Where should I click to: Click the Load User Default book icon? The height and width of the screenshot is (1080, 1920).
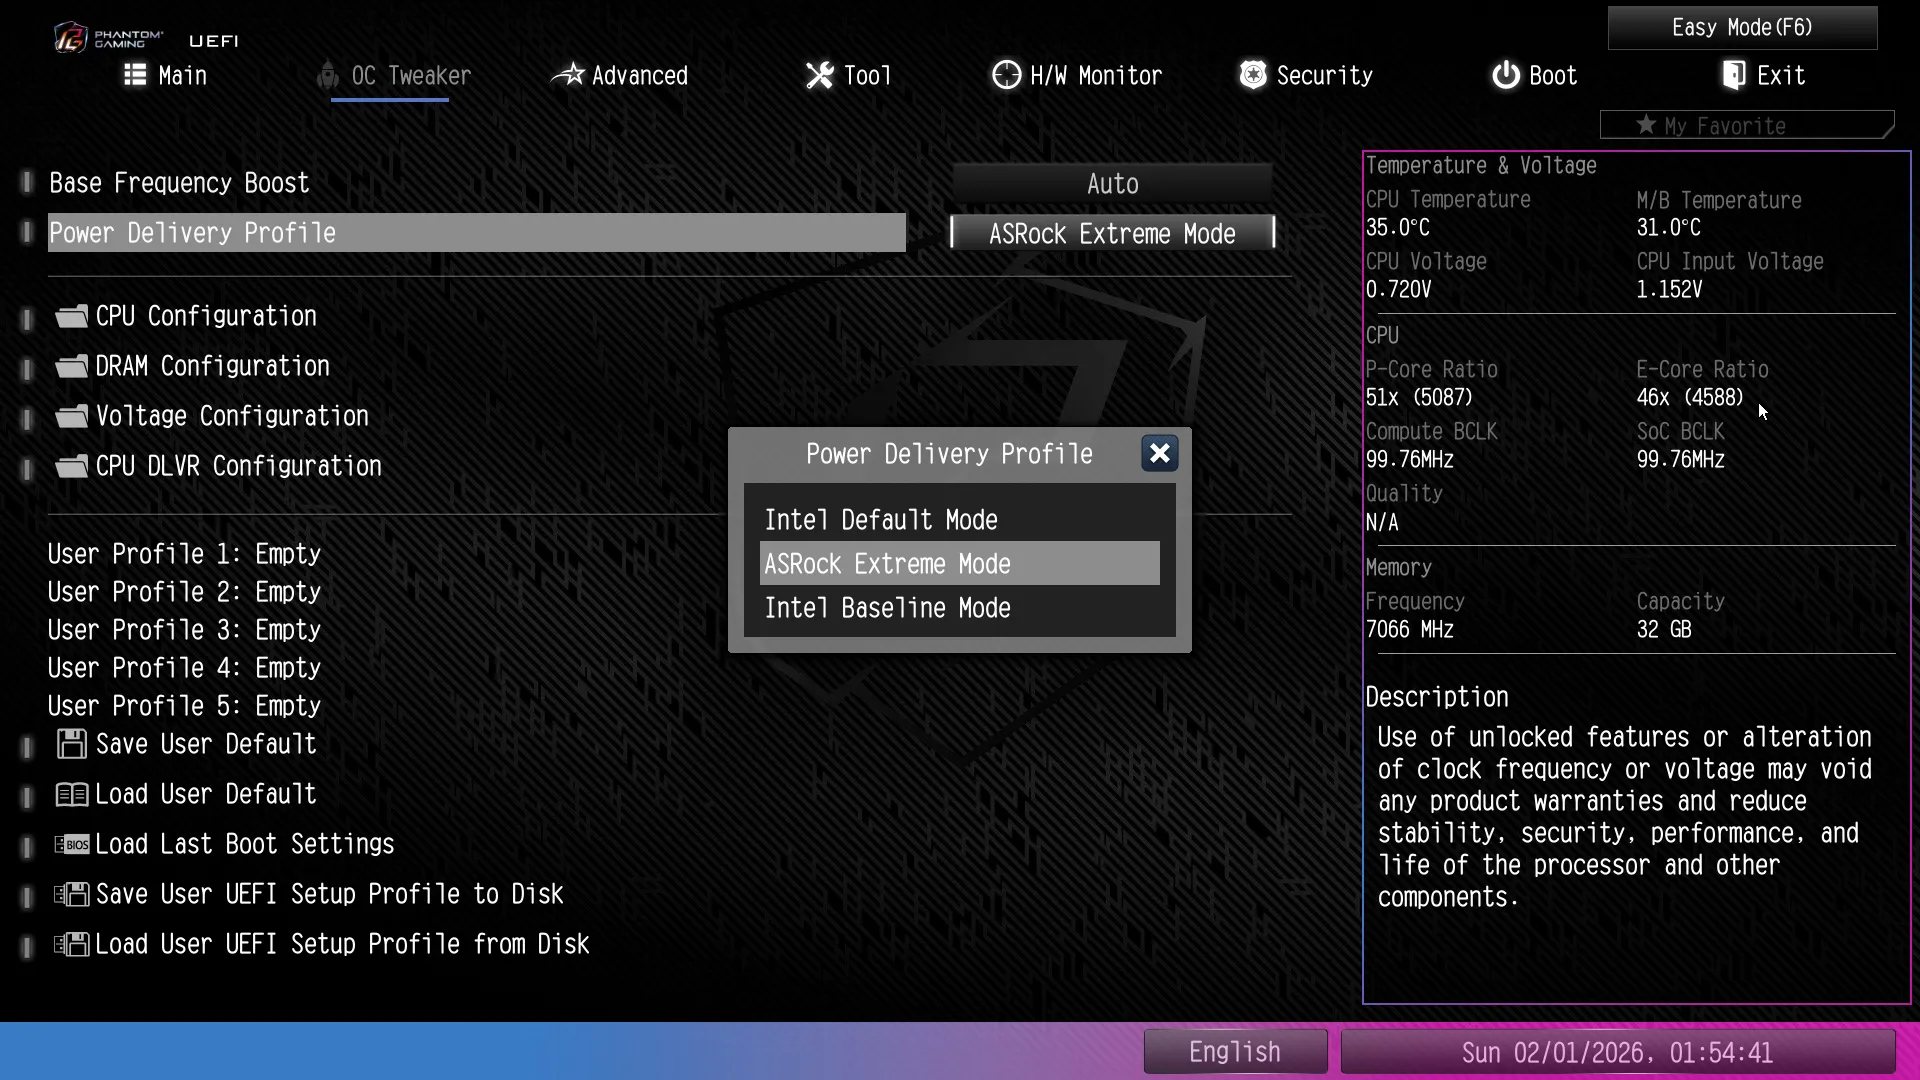coord(71,794)
